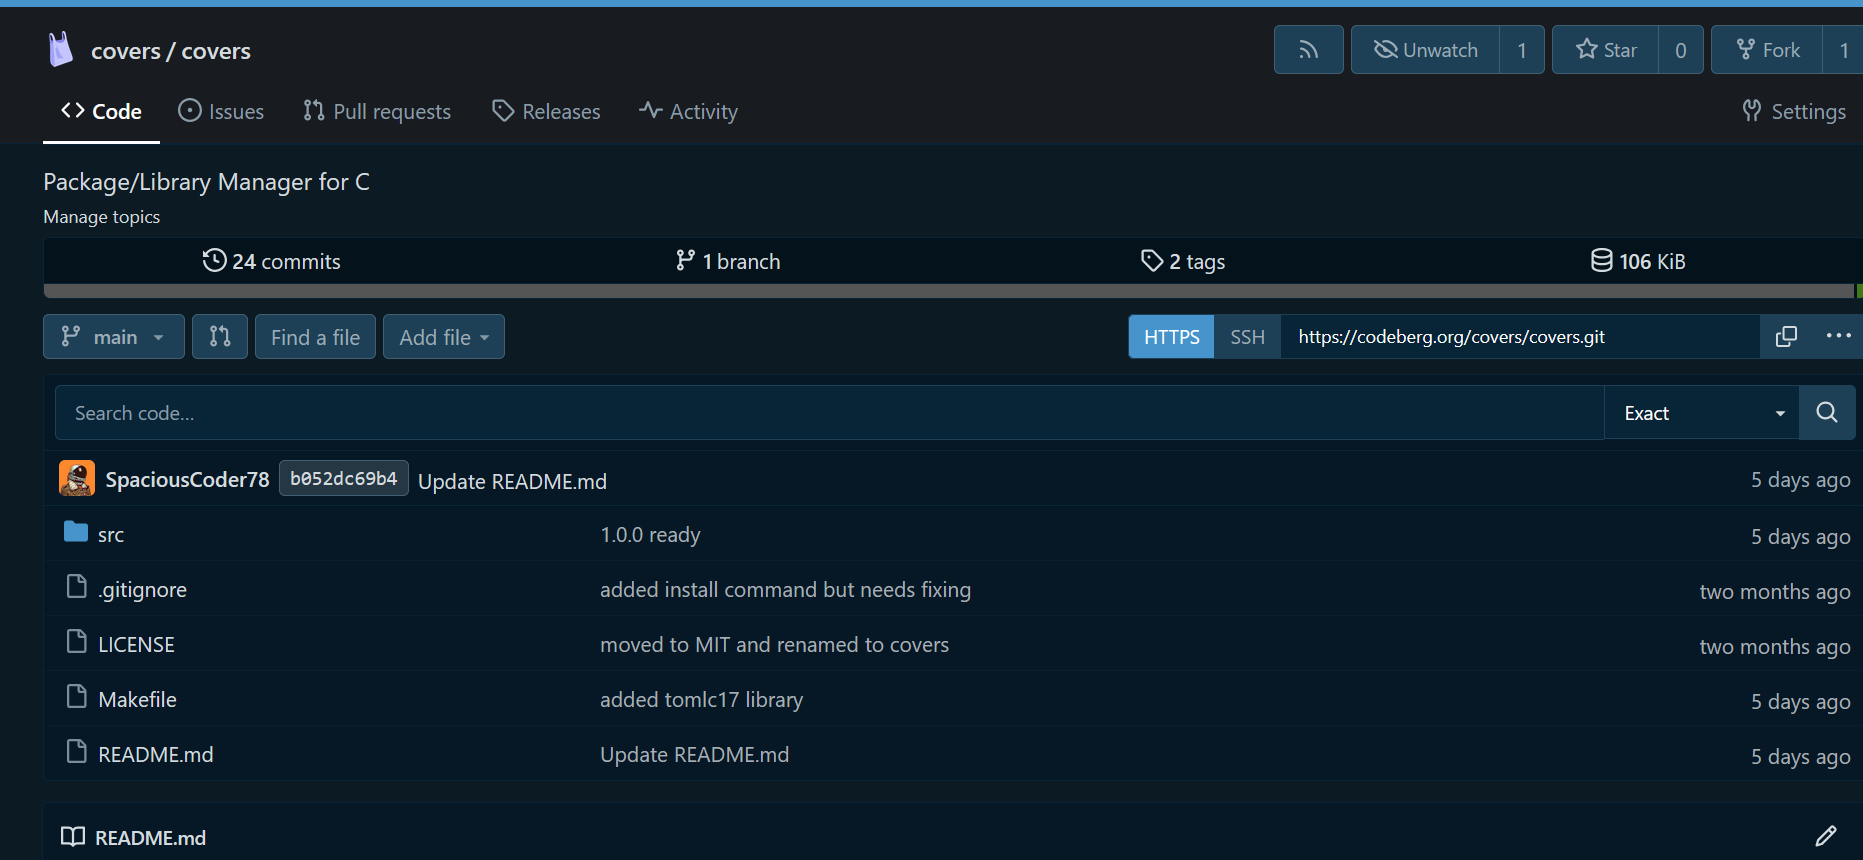
Task: Copy the repository clone URL
Action: [1786, 337]
